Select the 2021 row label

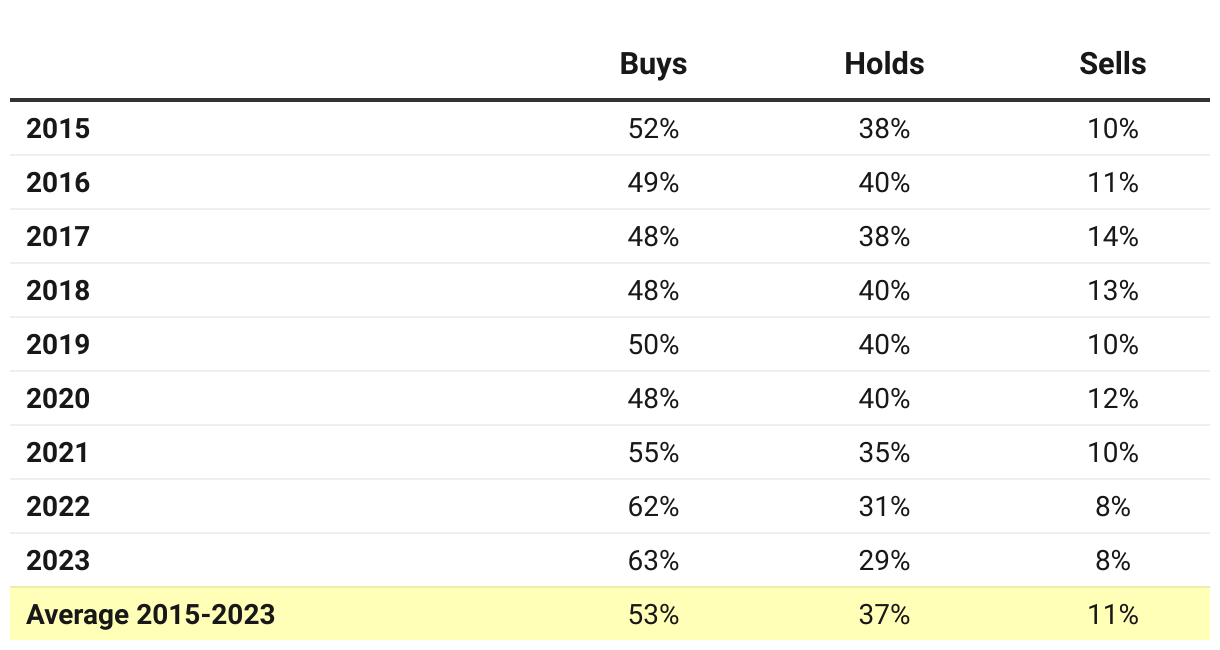tap(58, 453)
